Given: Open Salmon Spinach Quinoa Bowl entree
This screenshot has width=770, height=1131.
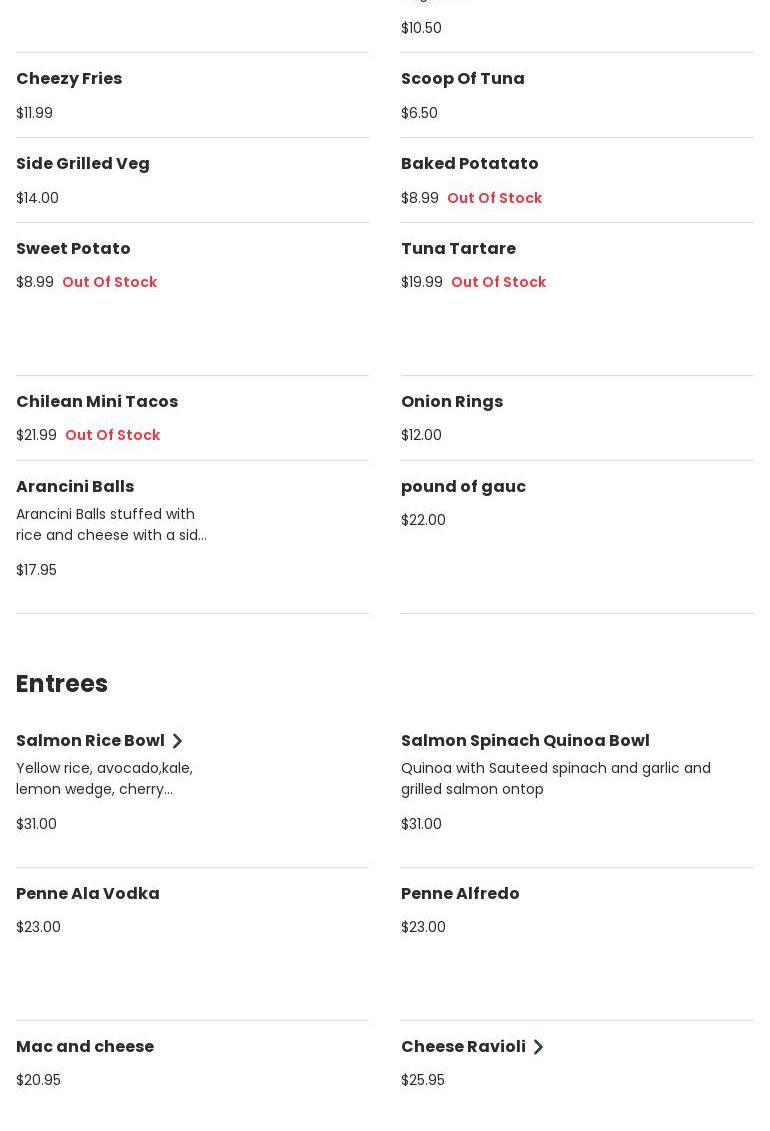Looking at the screenshot, I should [x=525, y=741].
